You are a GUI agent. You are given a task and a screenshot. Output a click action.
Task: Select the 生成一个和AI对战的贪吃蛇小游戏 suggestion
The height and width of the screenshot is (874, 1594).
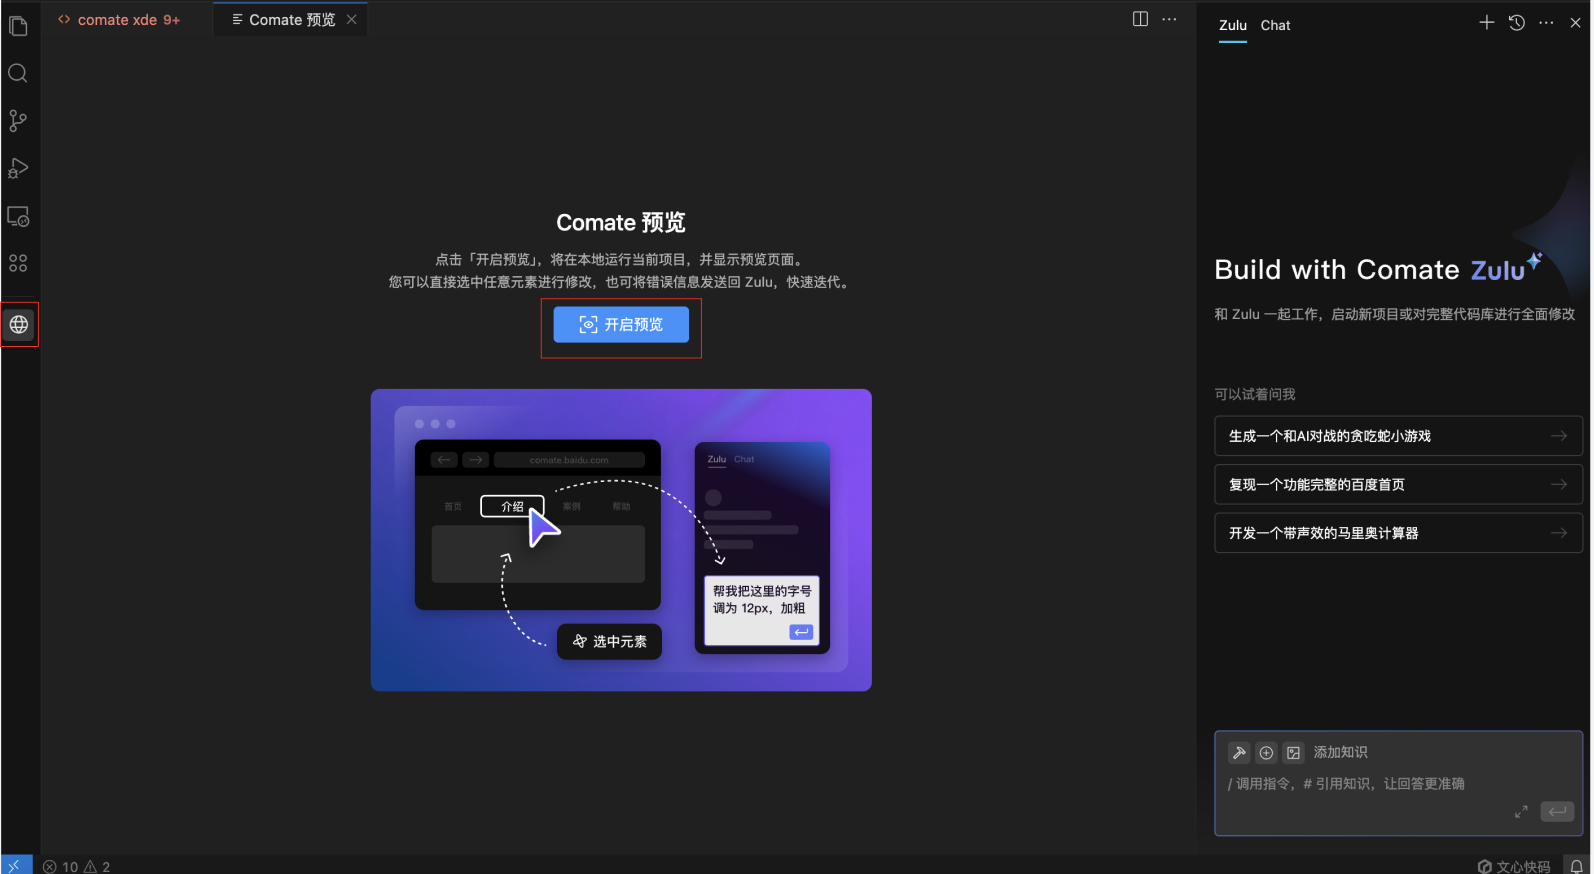click(x=1398, y=436)
